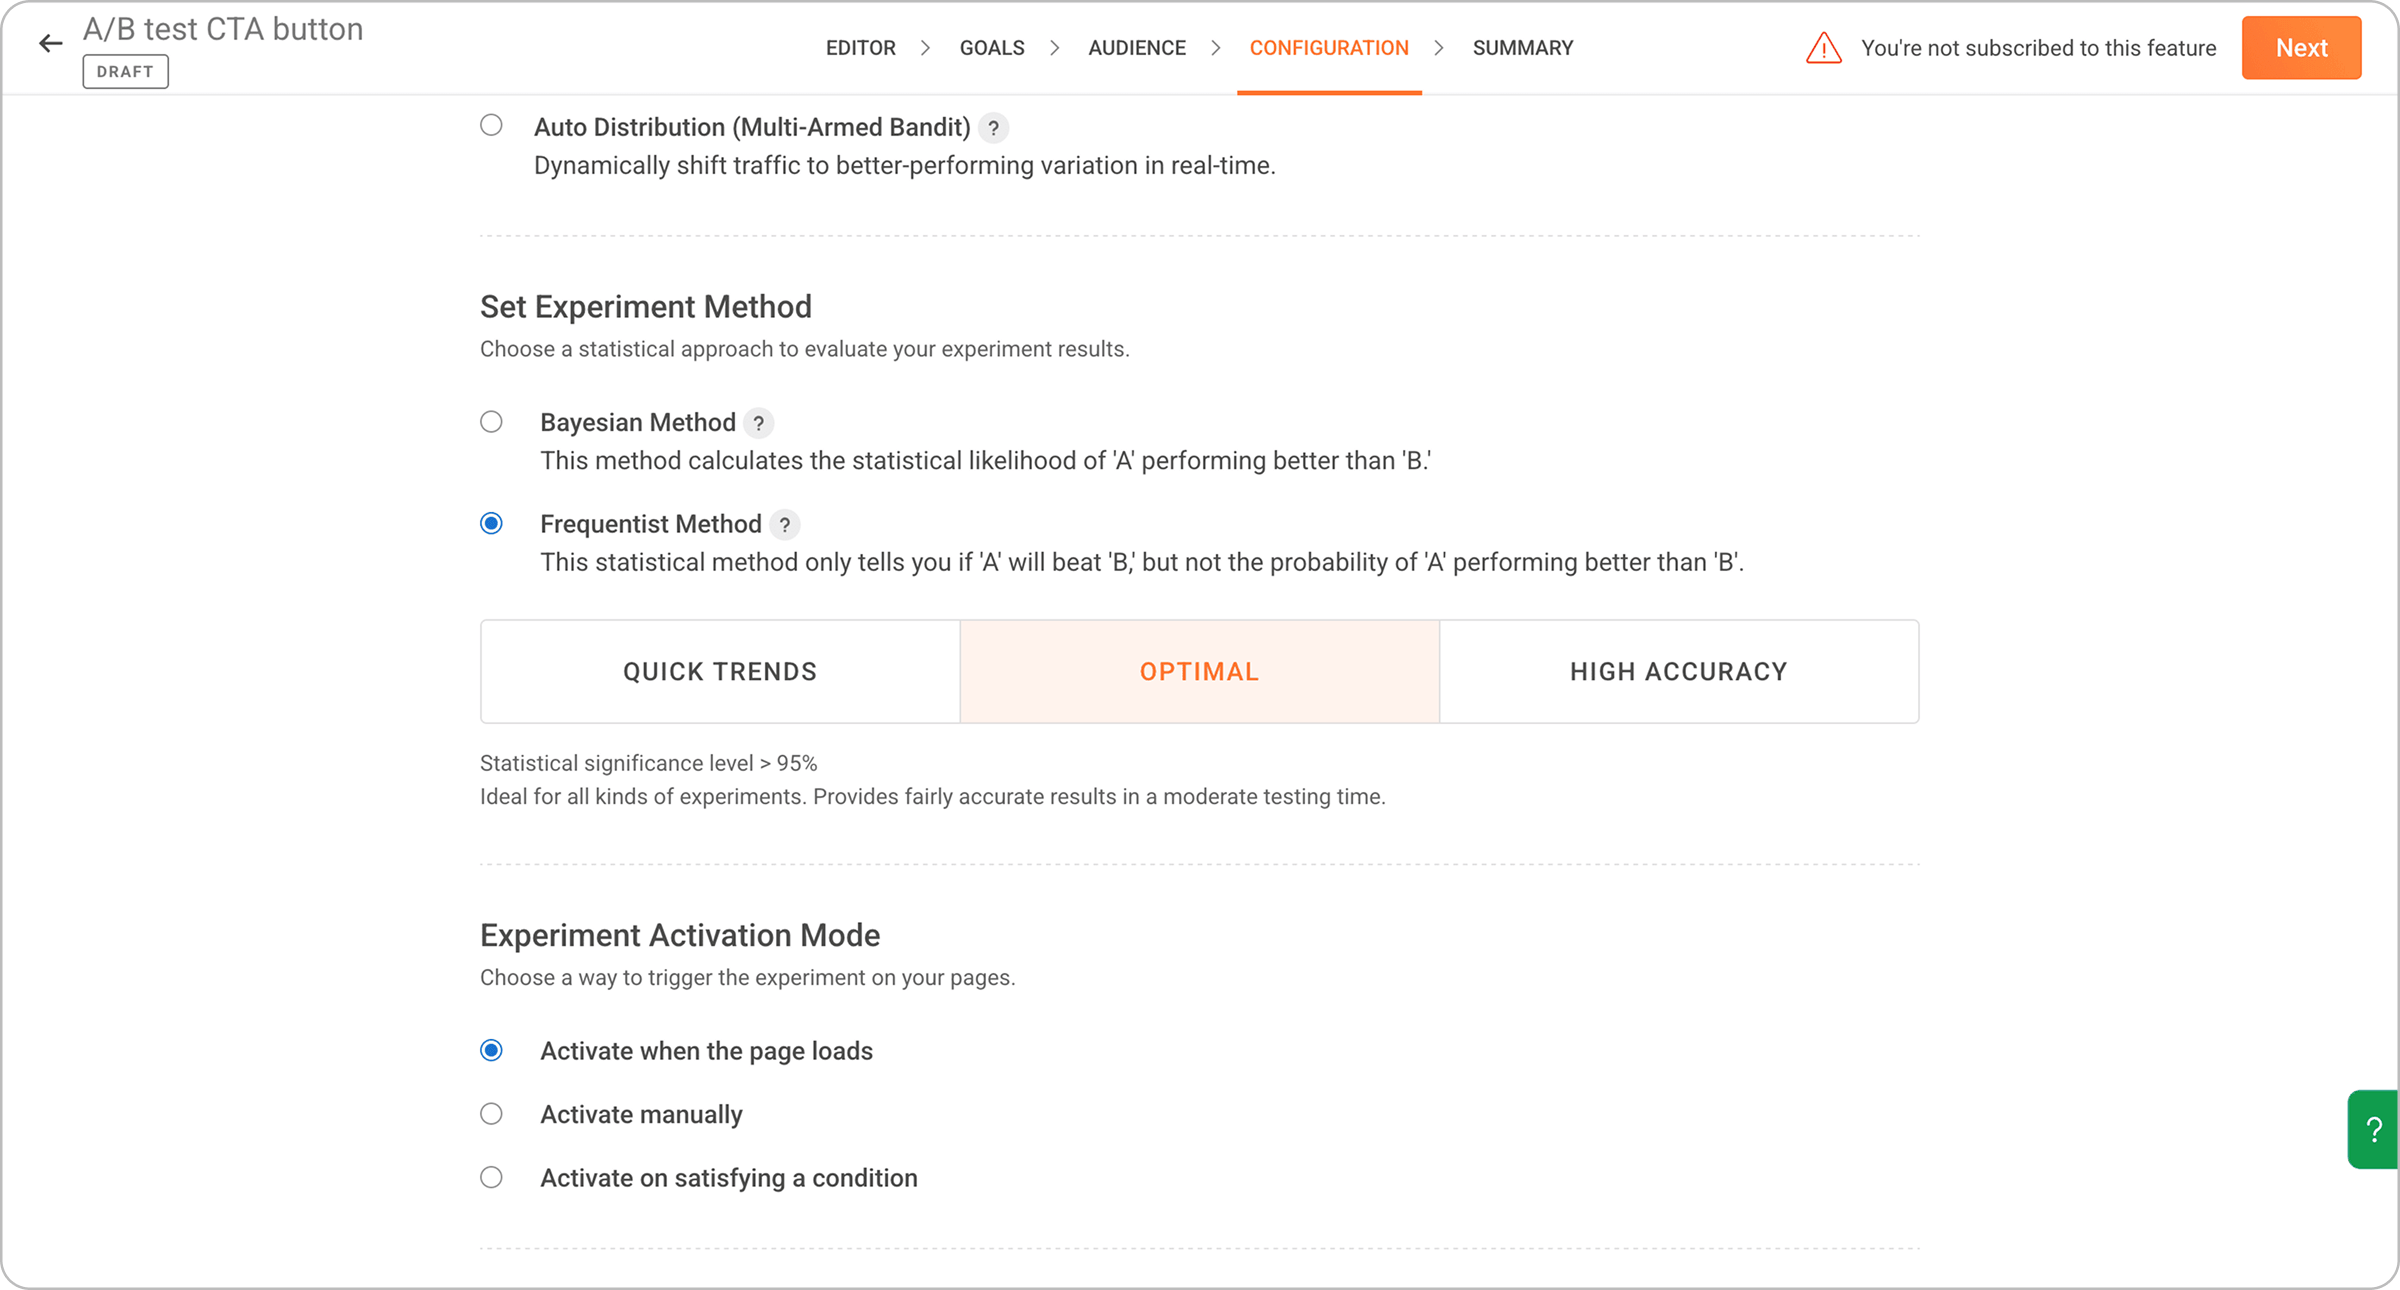Go to the Audience step
The height and width of the screenshot is (1290, 2400).
coord(1137,48)
